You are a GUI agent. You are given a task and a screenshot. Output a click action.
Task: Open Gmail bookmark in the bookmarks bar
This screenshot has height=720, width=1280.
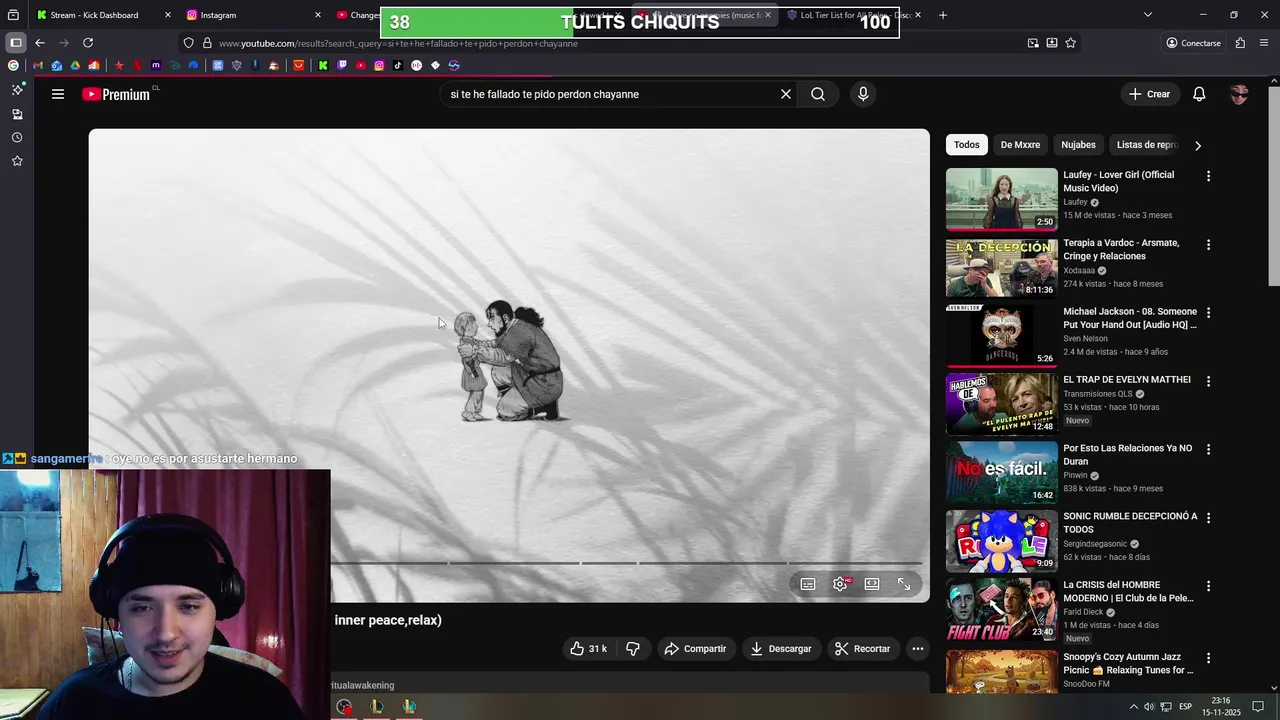38,65
